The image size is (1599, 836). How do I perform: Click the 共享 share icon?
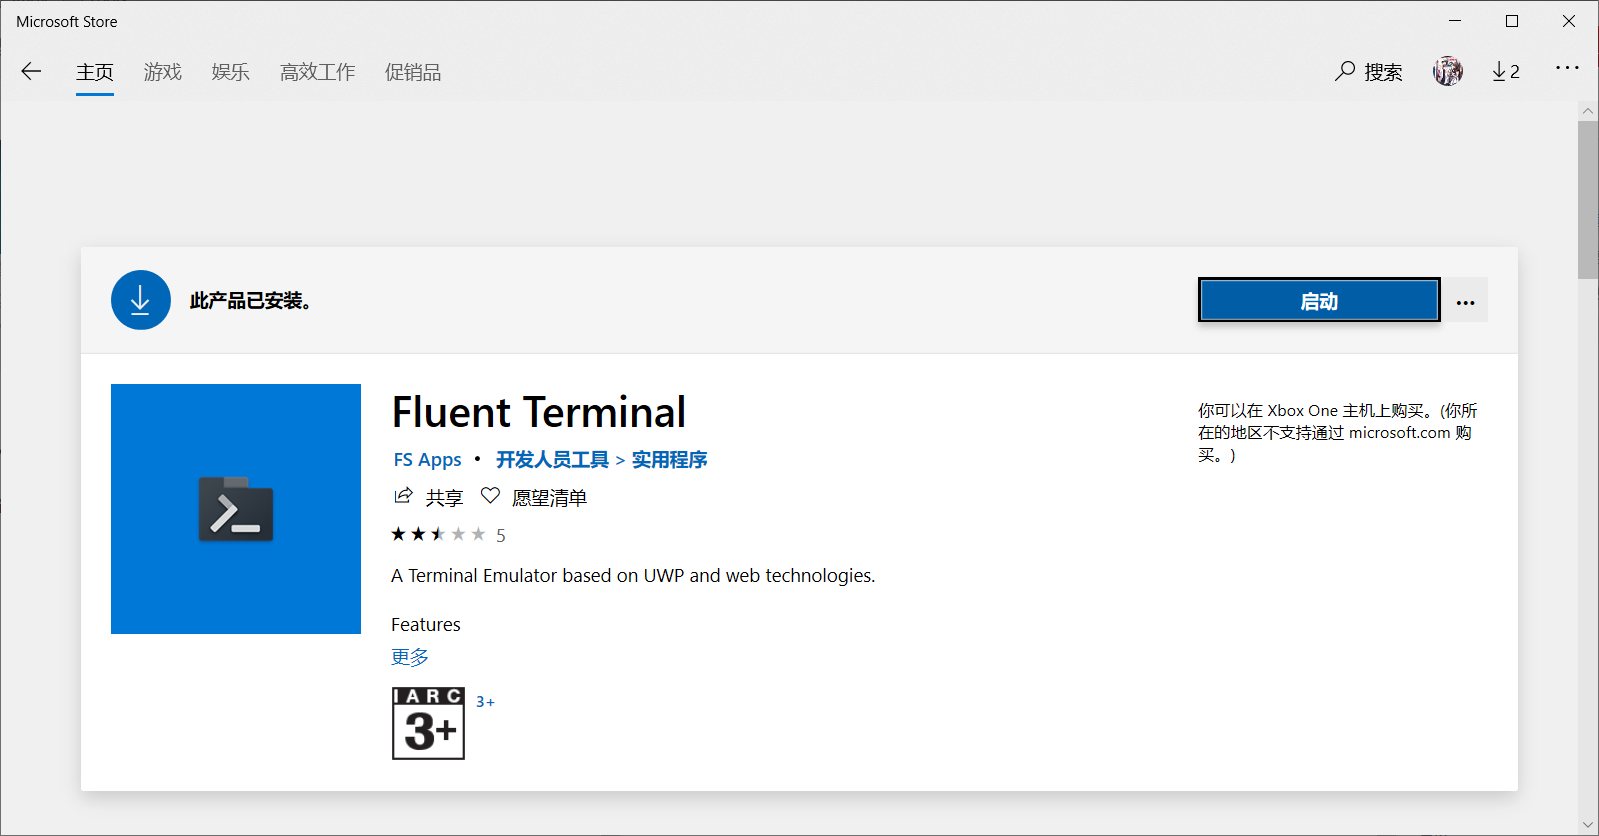point(403,496)
